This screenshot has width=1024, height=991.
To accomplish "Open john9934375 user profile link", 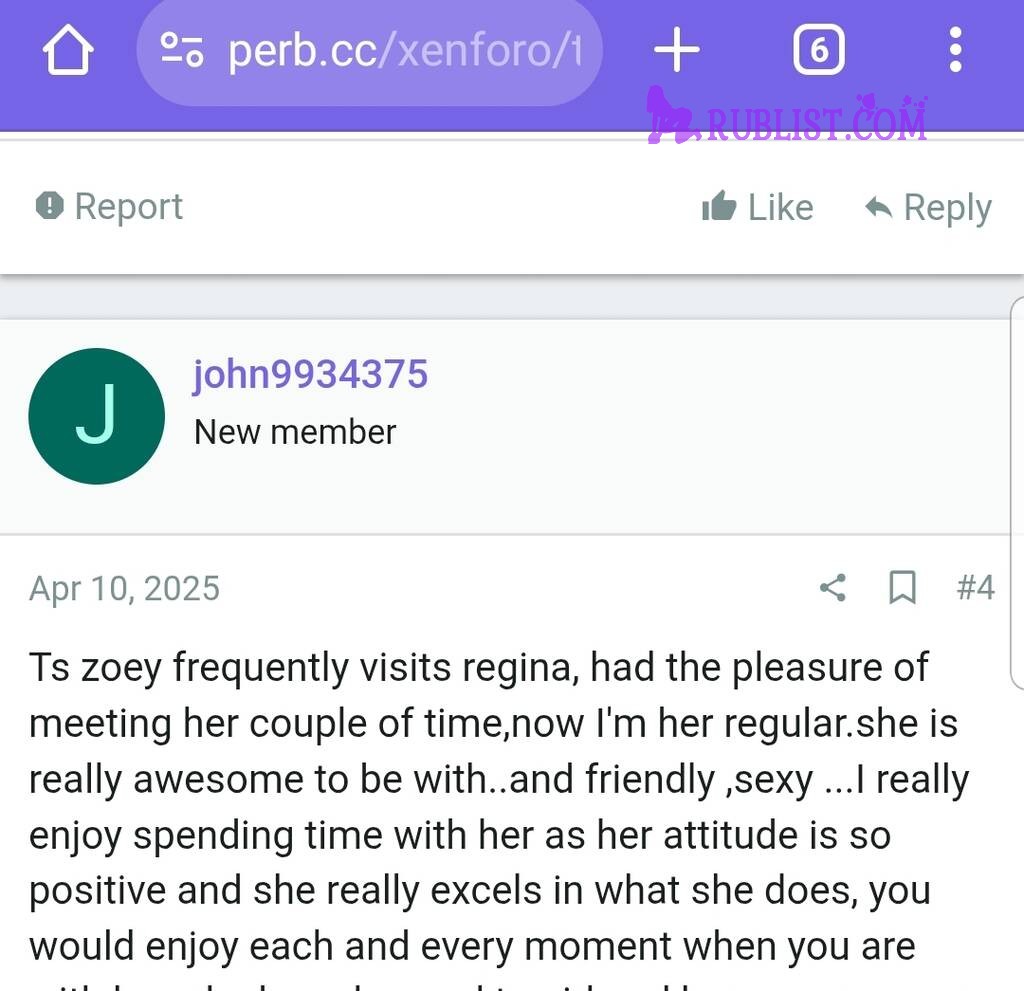I will 310,374.
